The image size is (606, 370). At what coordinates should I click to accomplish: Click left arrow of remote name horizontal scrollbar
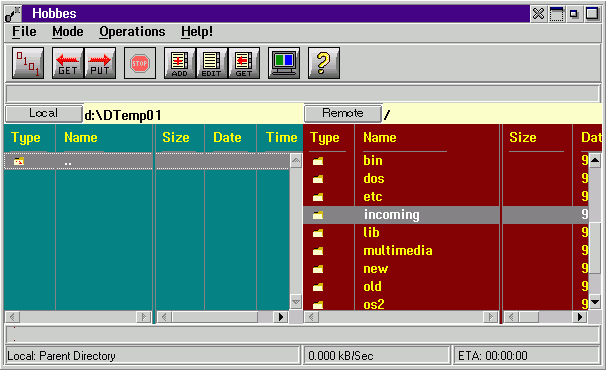[311, 317]
